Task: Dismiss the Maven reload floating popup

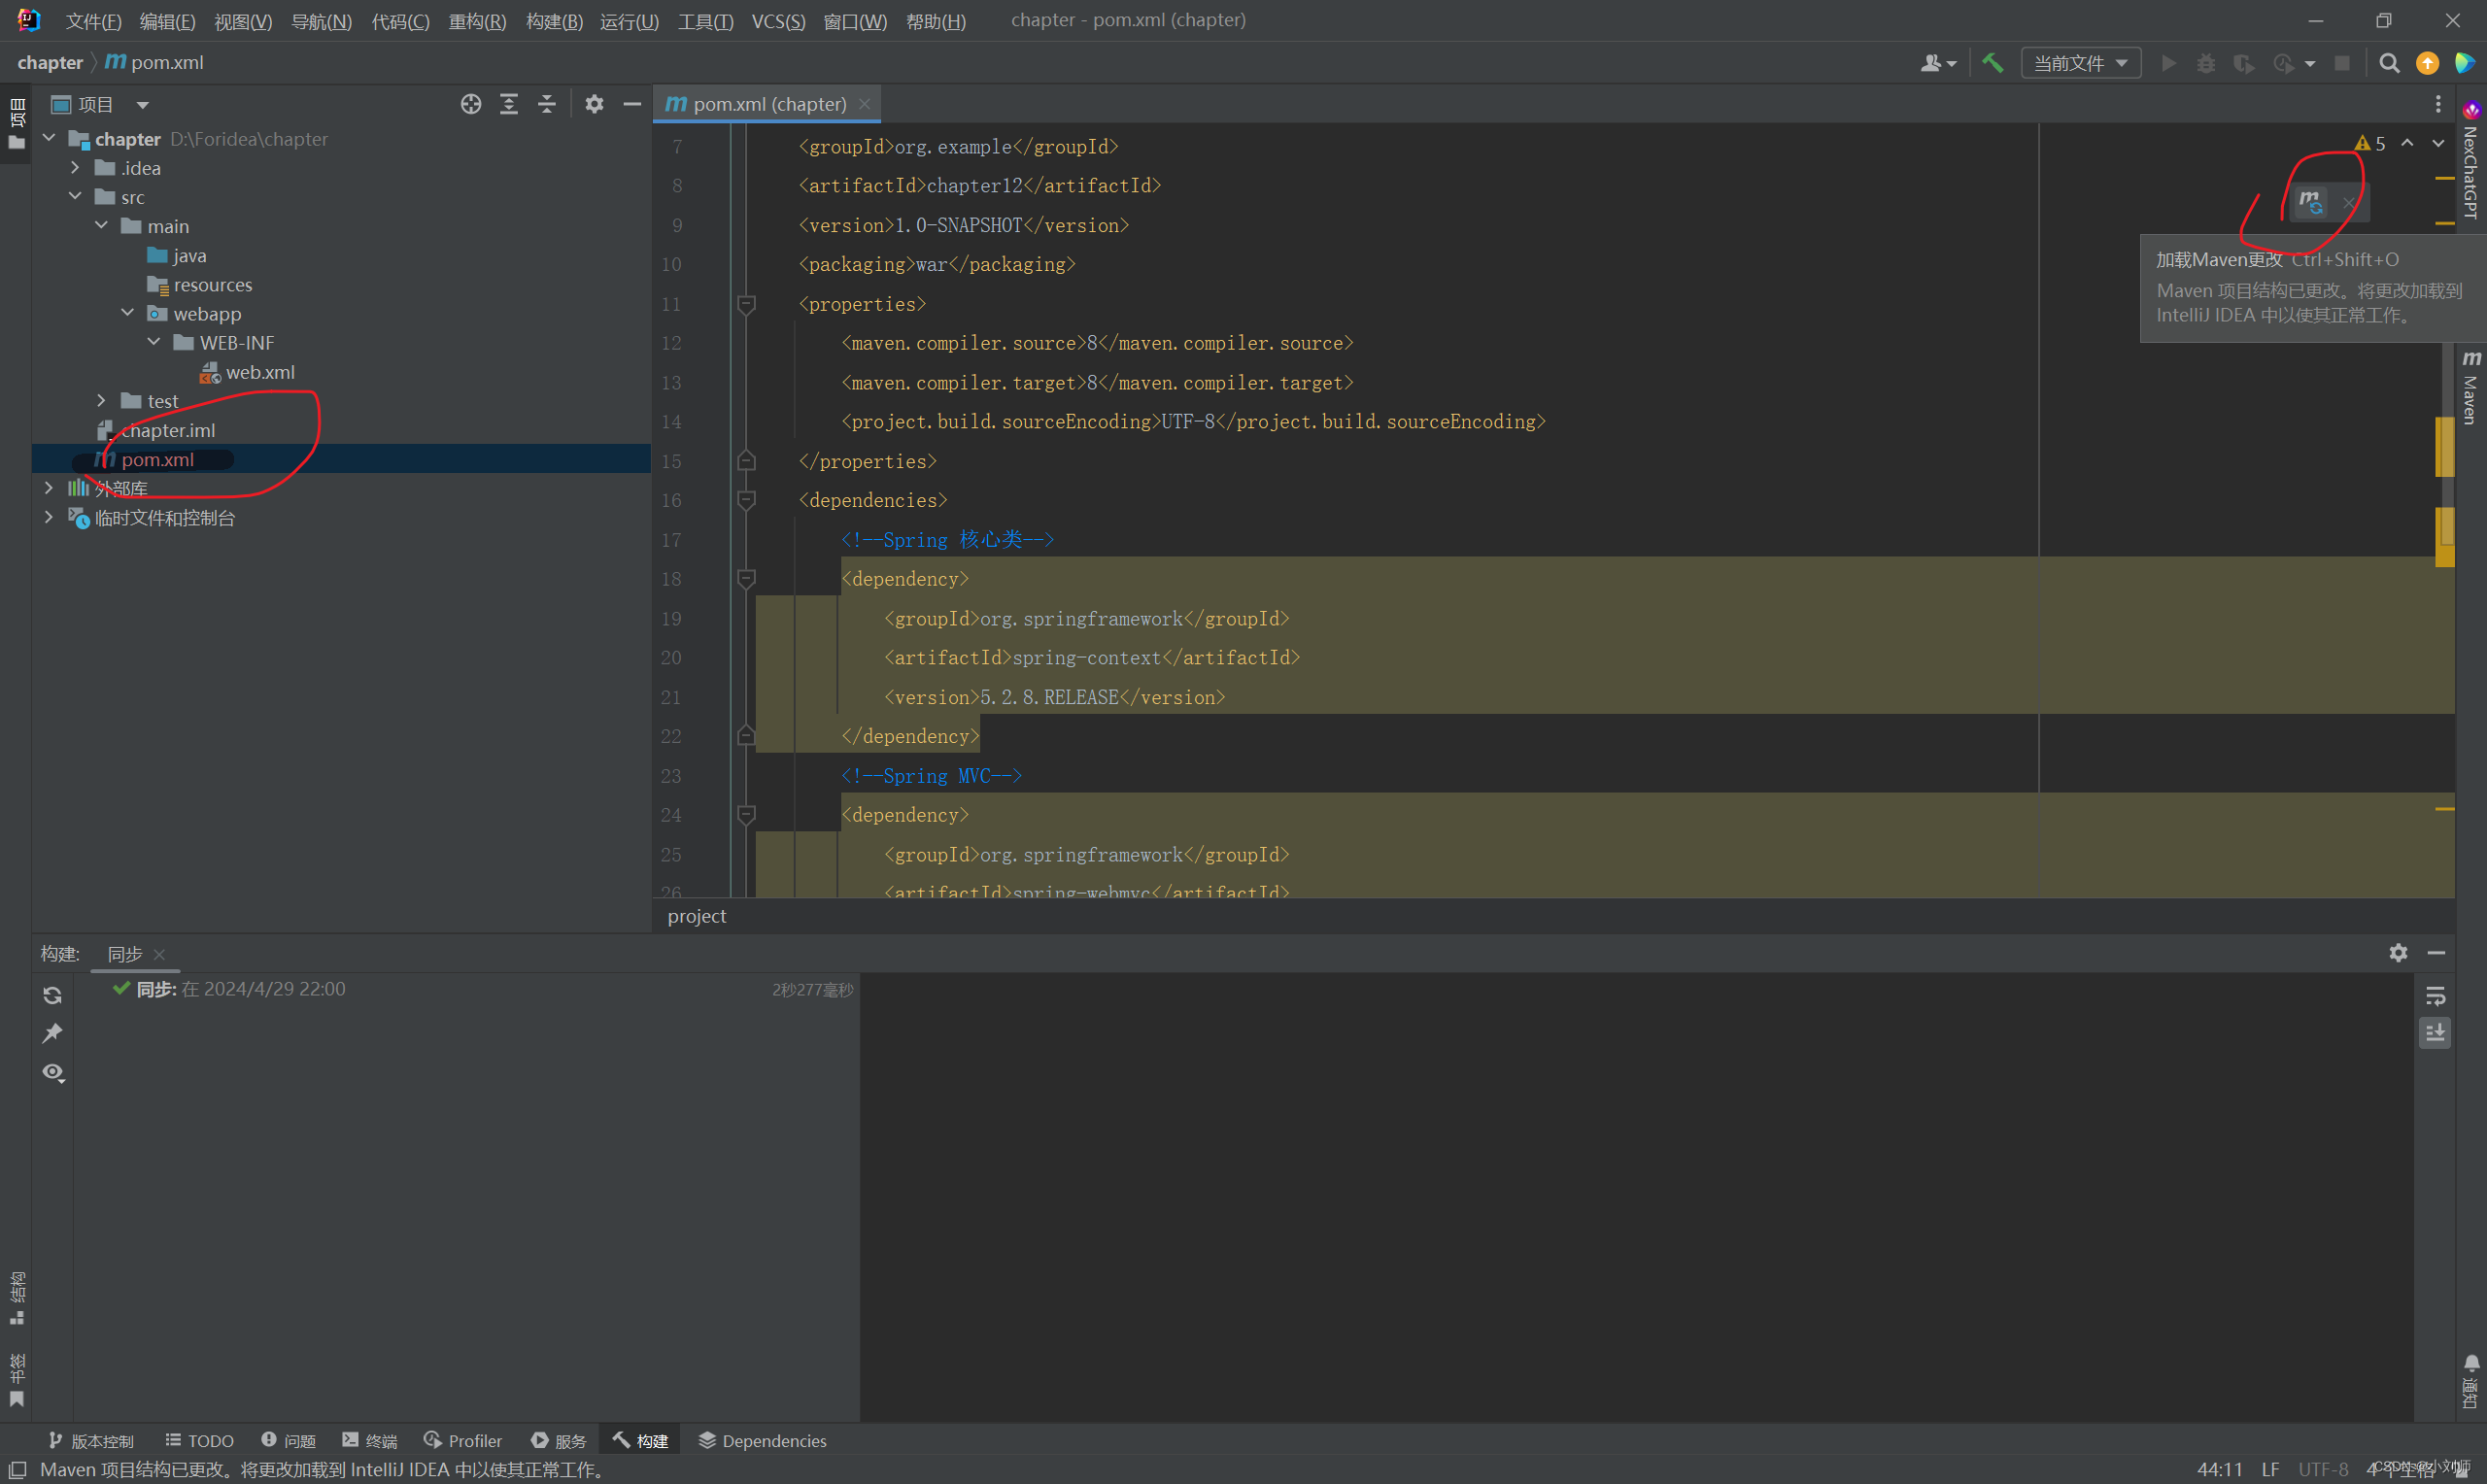Action: pyautogui.click(x=2348, y=203)
